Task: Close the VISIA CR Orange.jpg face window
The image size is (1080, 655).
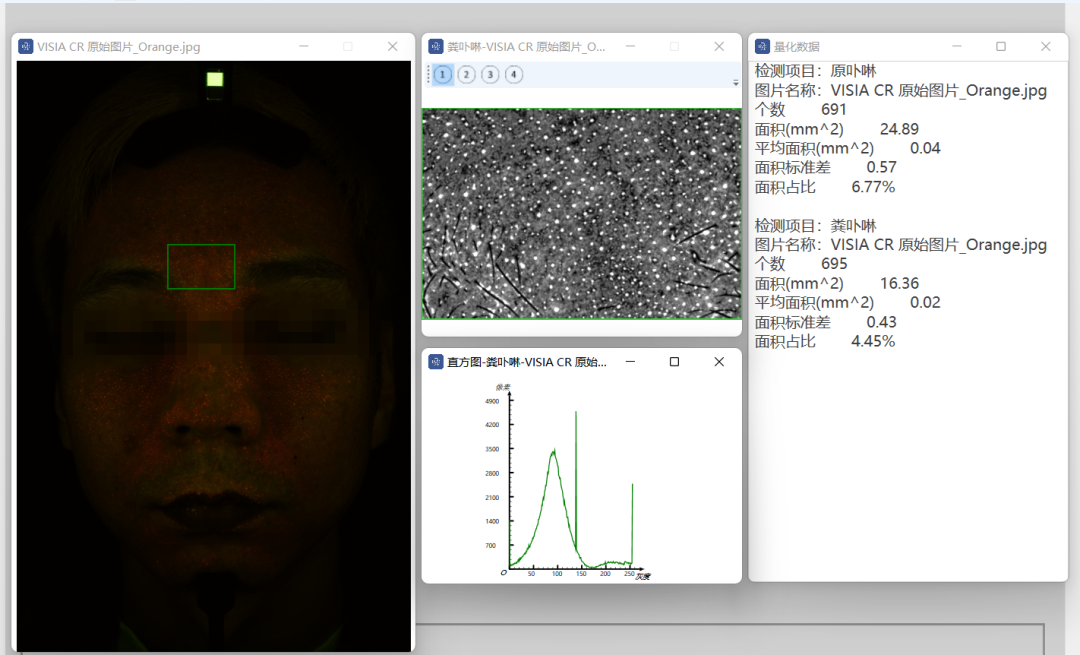Action: pos(393,46)
